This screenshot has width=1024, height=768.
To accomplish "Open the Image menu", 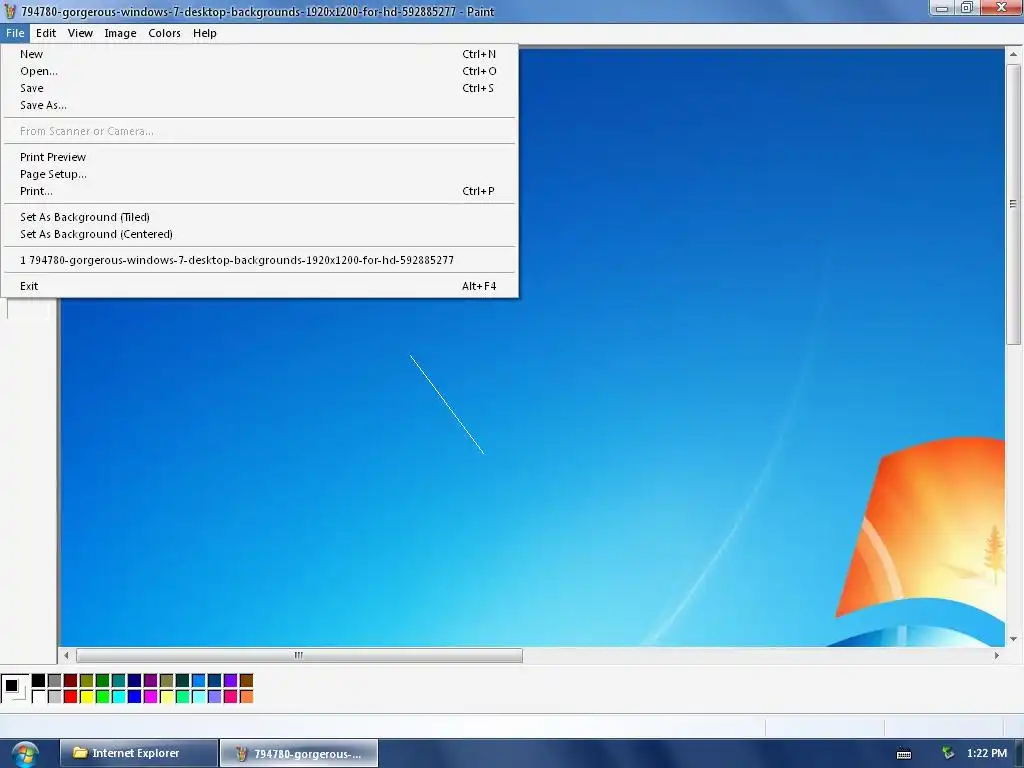I will click(x=120, y=33).
